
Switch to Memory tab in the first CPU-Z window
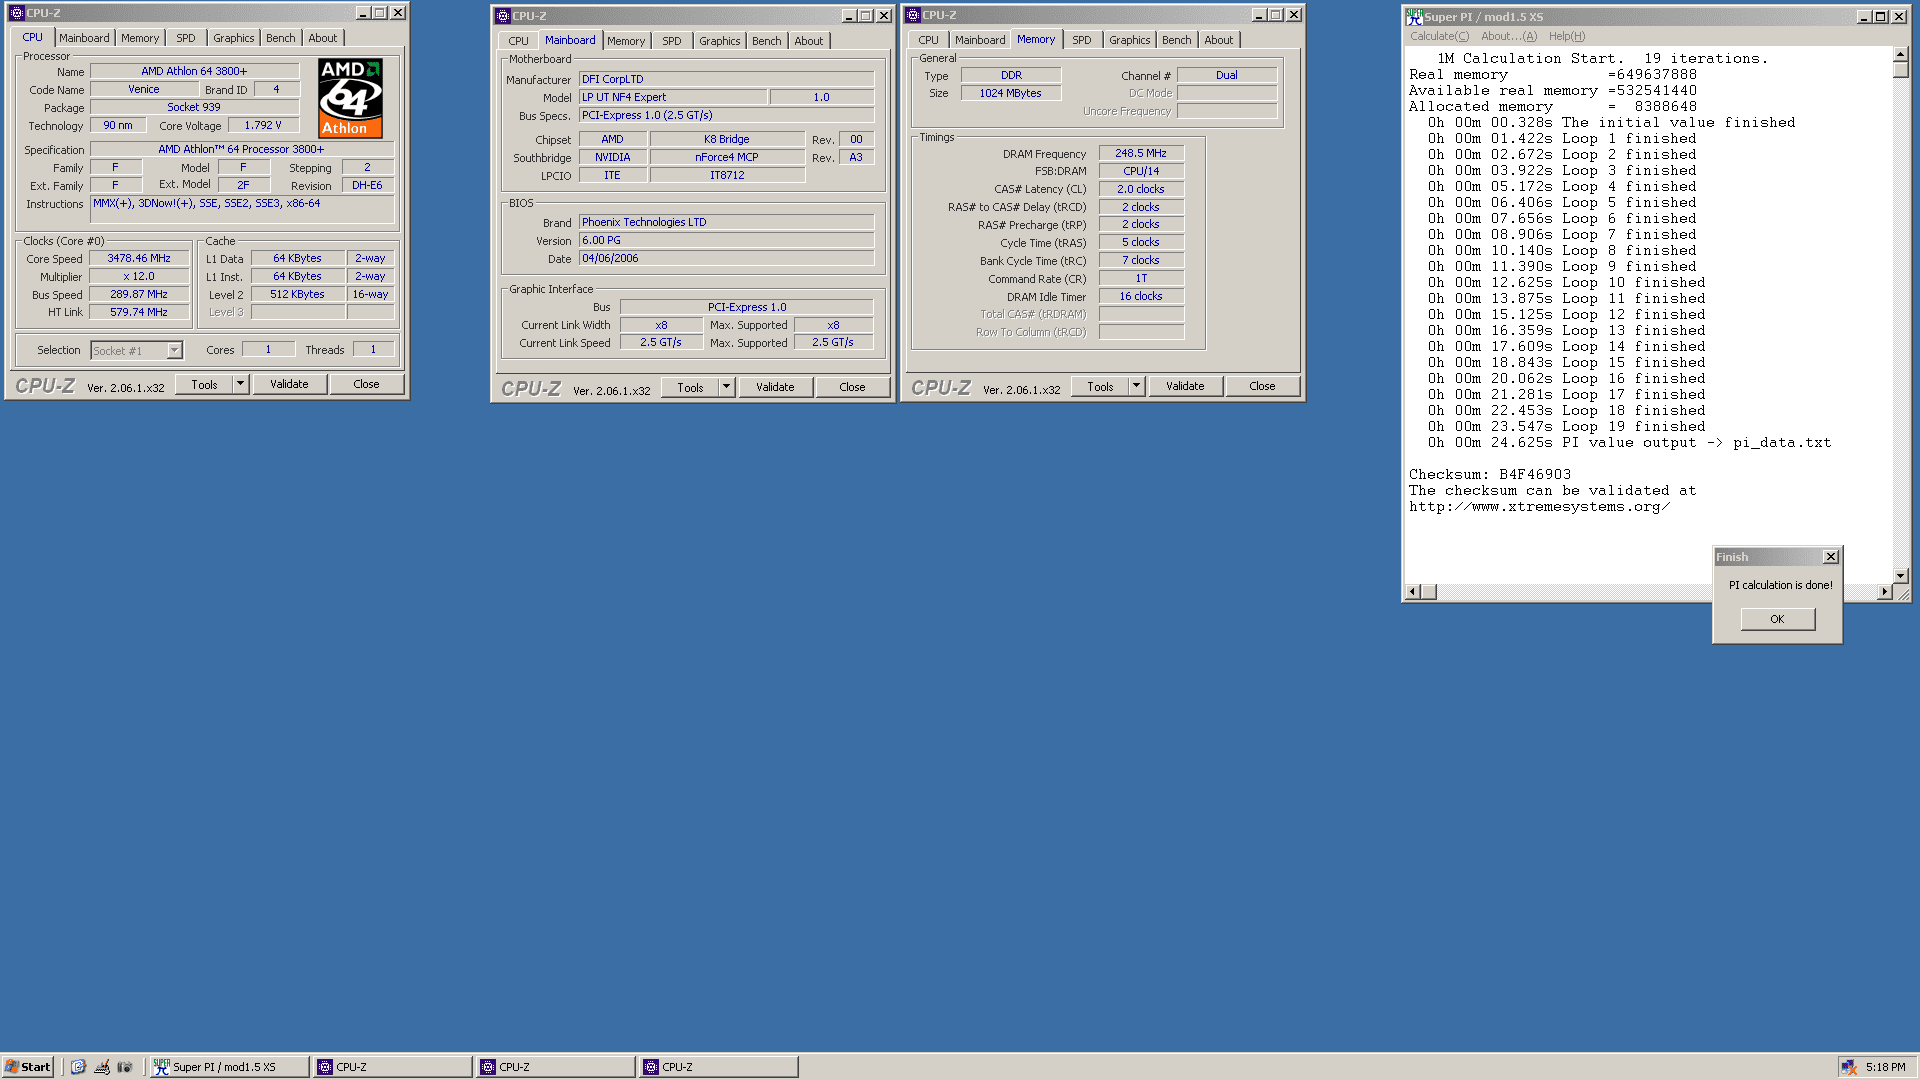(140, 38)
